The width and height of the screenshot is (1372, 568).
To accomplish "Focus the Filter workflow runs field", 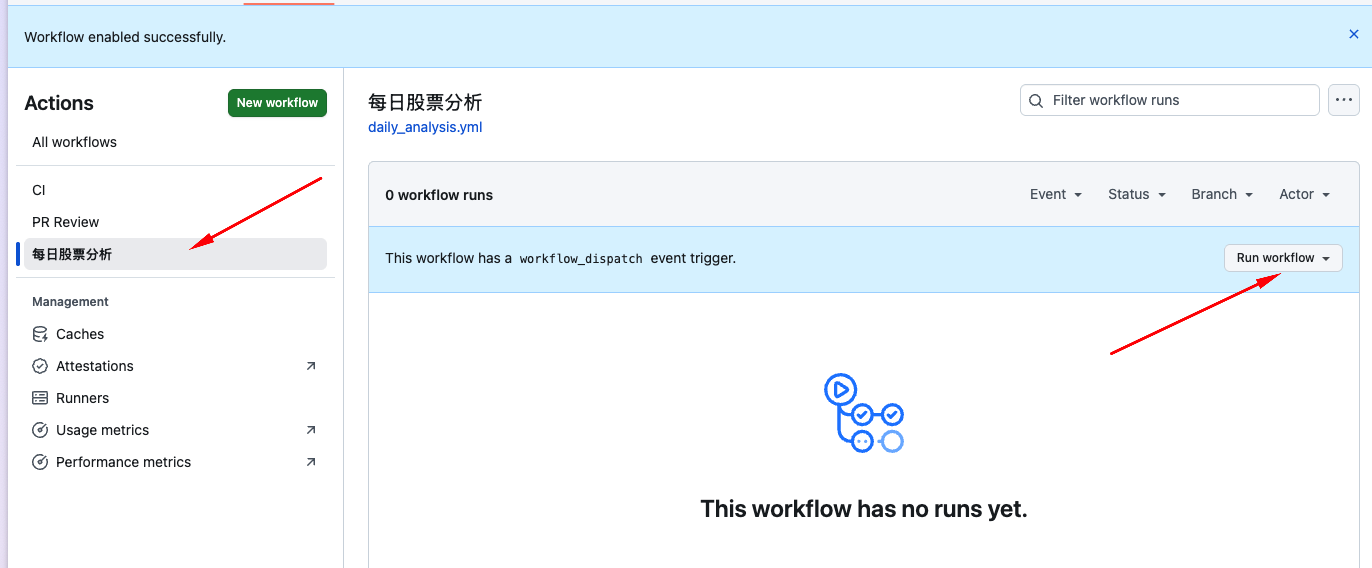I will (x=1170, y=100).
